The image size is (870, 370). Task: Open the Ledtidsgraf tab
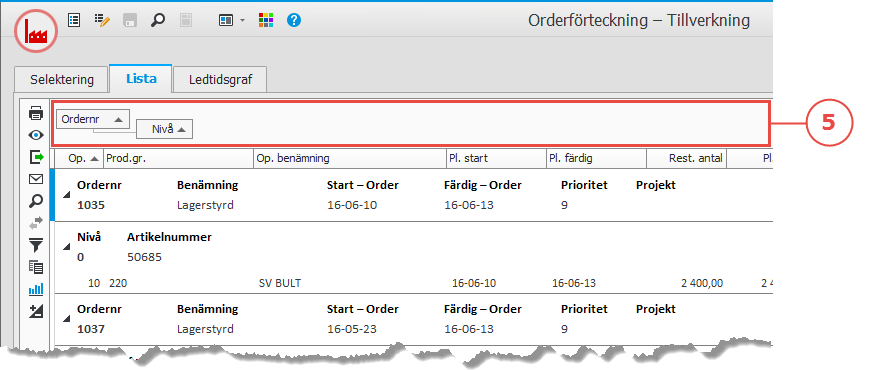(220, 79)
